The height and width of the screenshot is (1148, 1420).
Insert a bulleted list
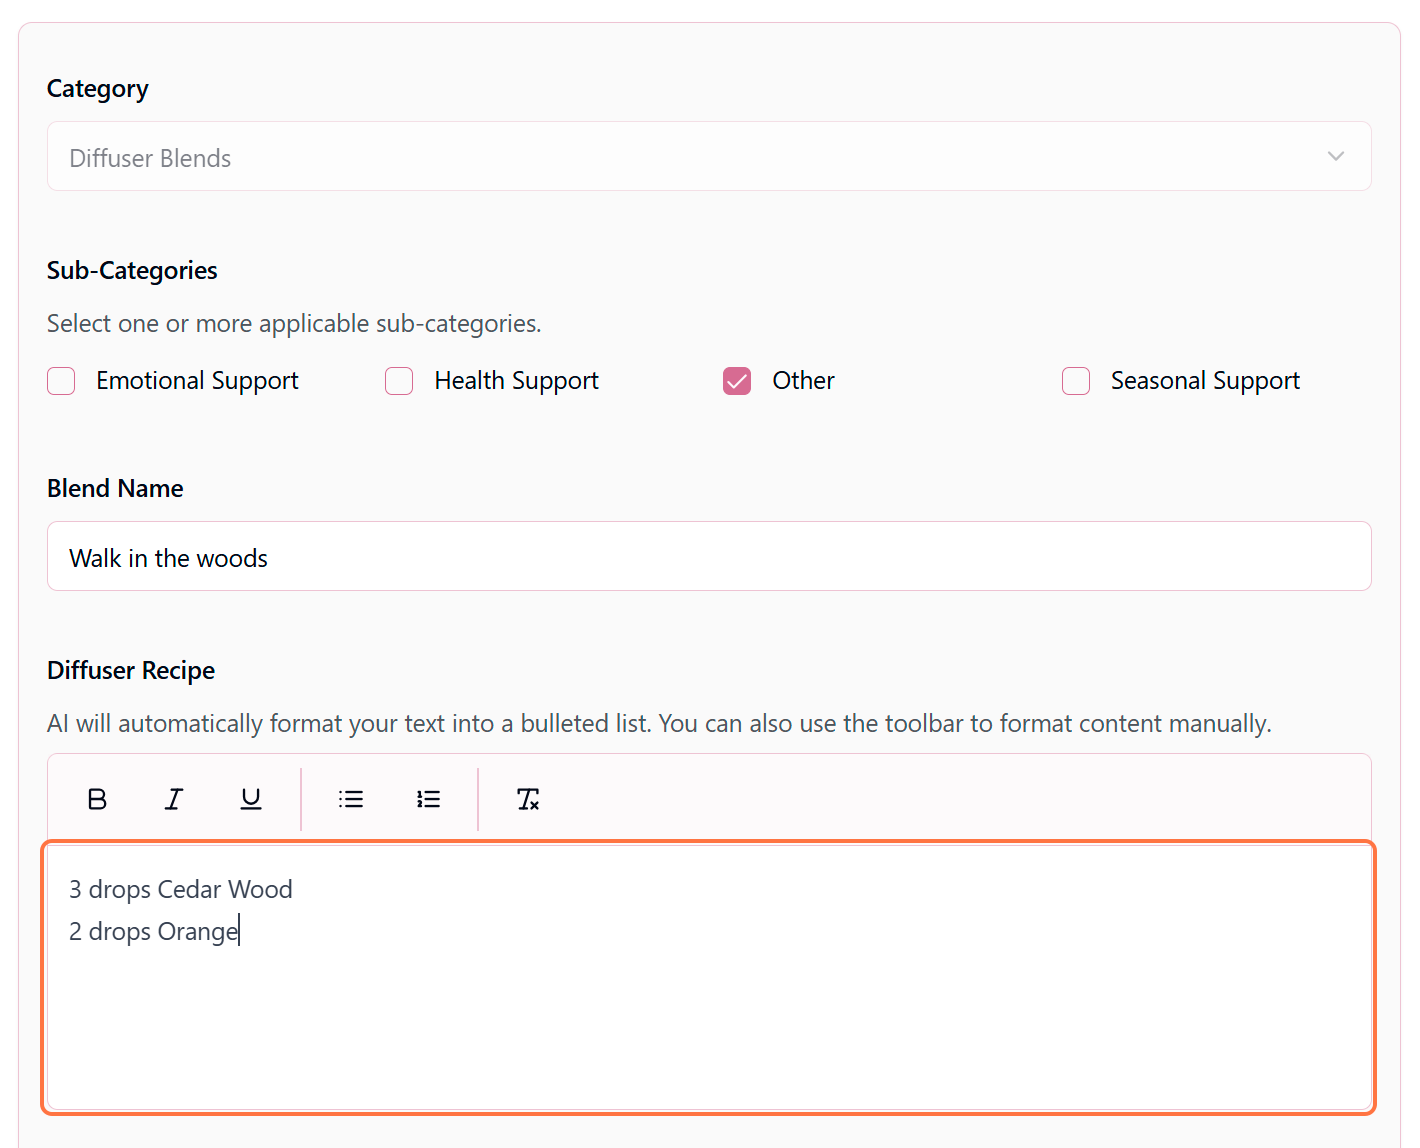351,799
